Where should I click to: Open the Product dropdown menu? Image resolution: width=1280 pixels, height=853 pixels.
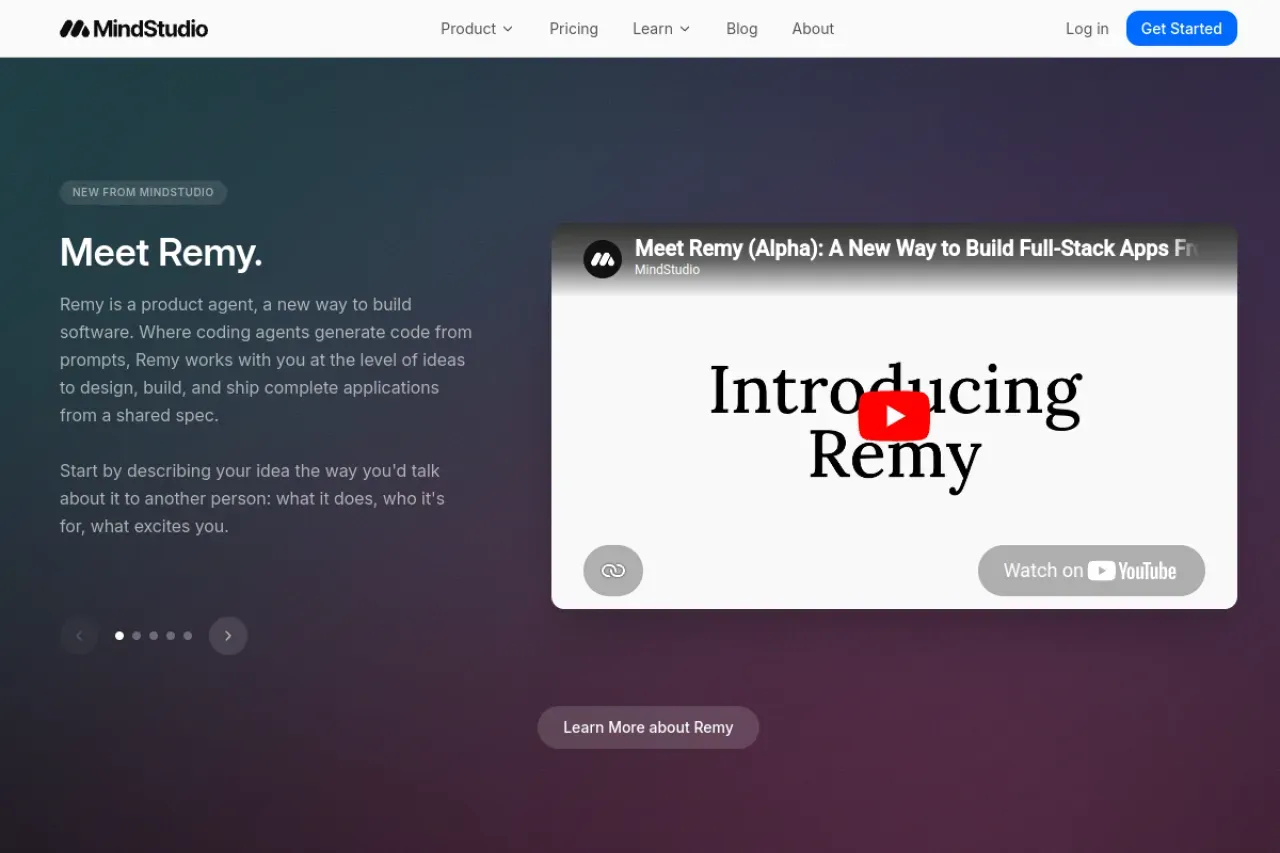[x=477, y=29]
